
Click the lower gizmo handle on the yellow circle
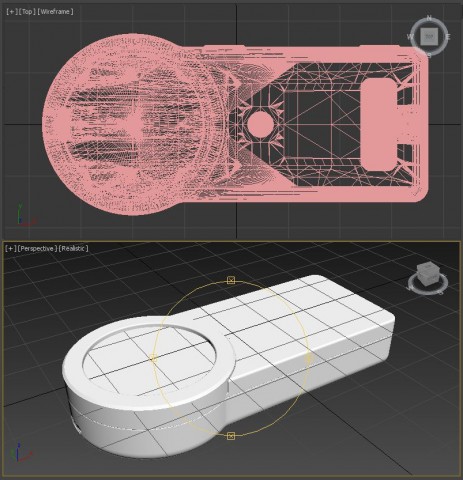tap(231, 436)
